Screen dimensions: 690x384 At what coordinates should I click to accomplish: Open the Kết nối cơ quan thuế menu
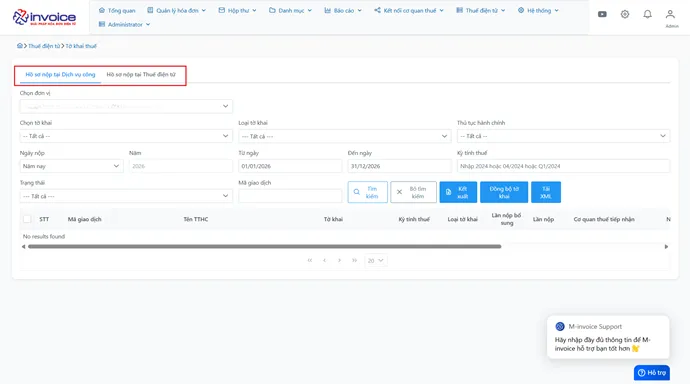pyautogui.click(x=409, y=10)
